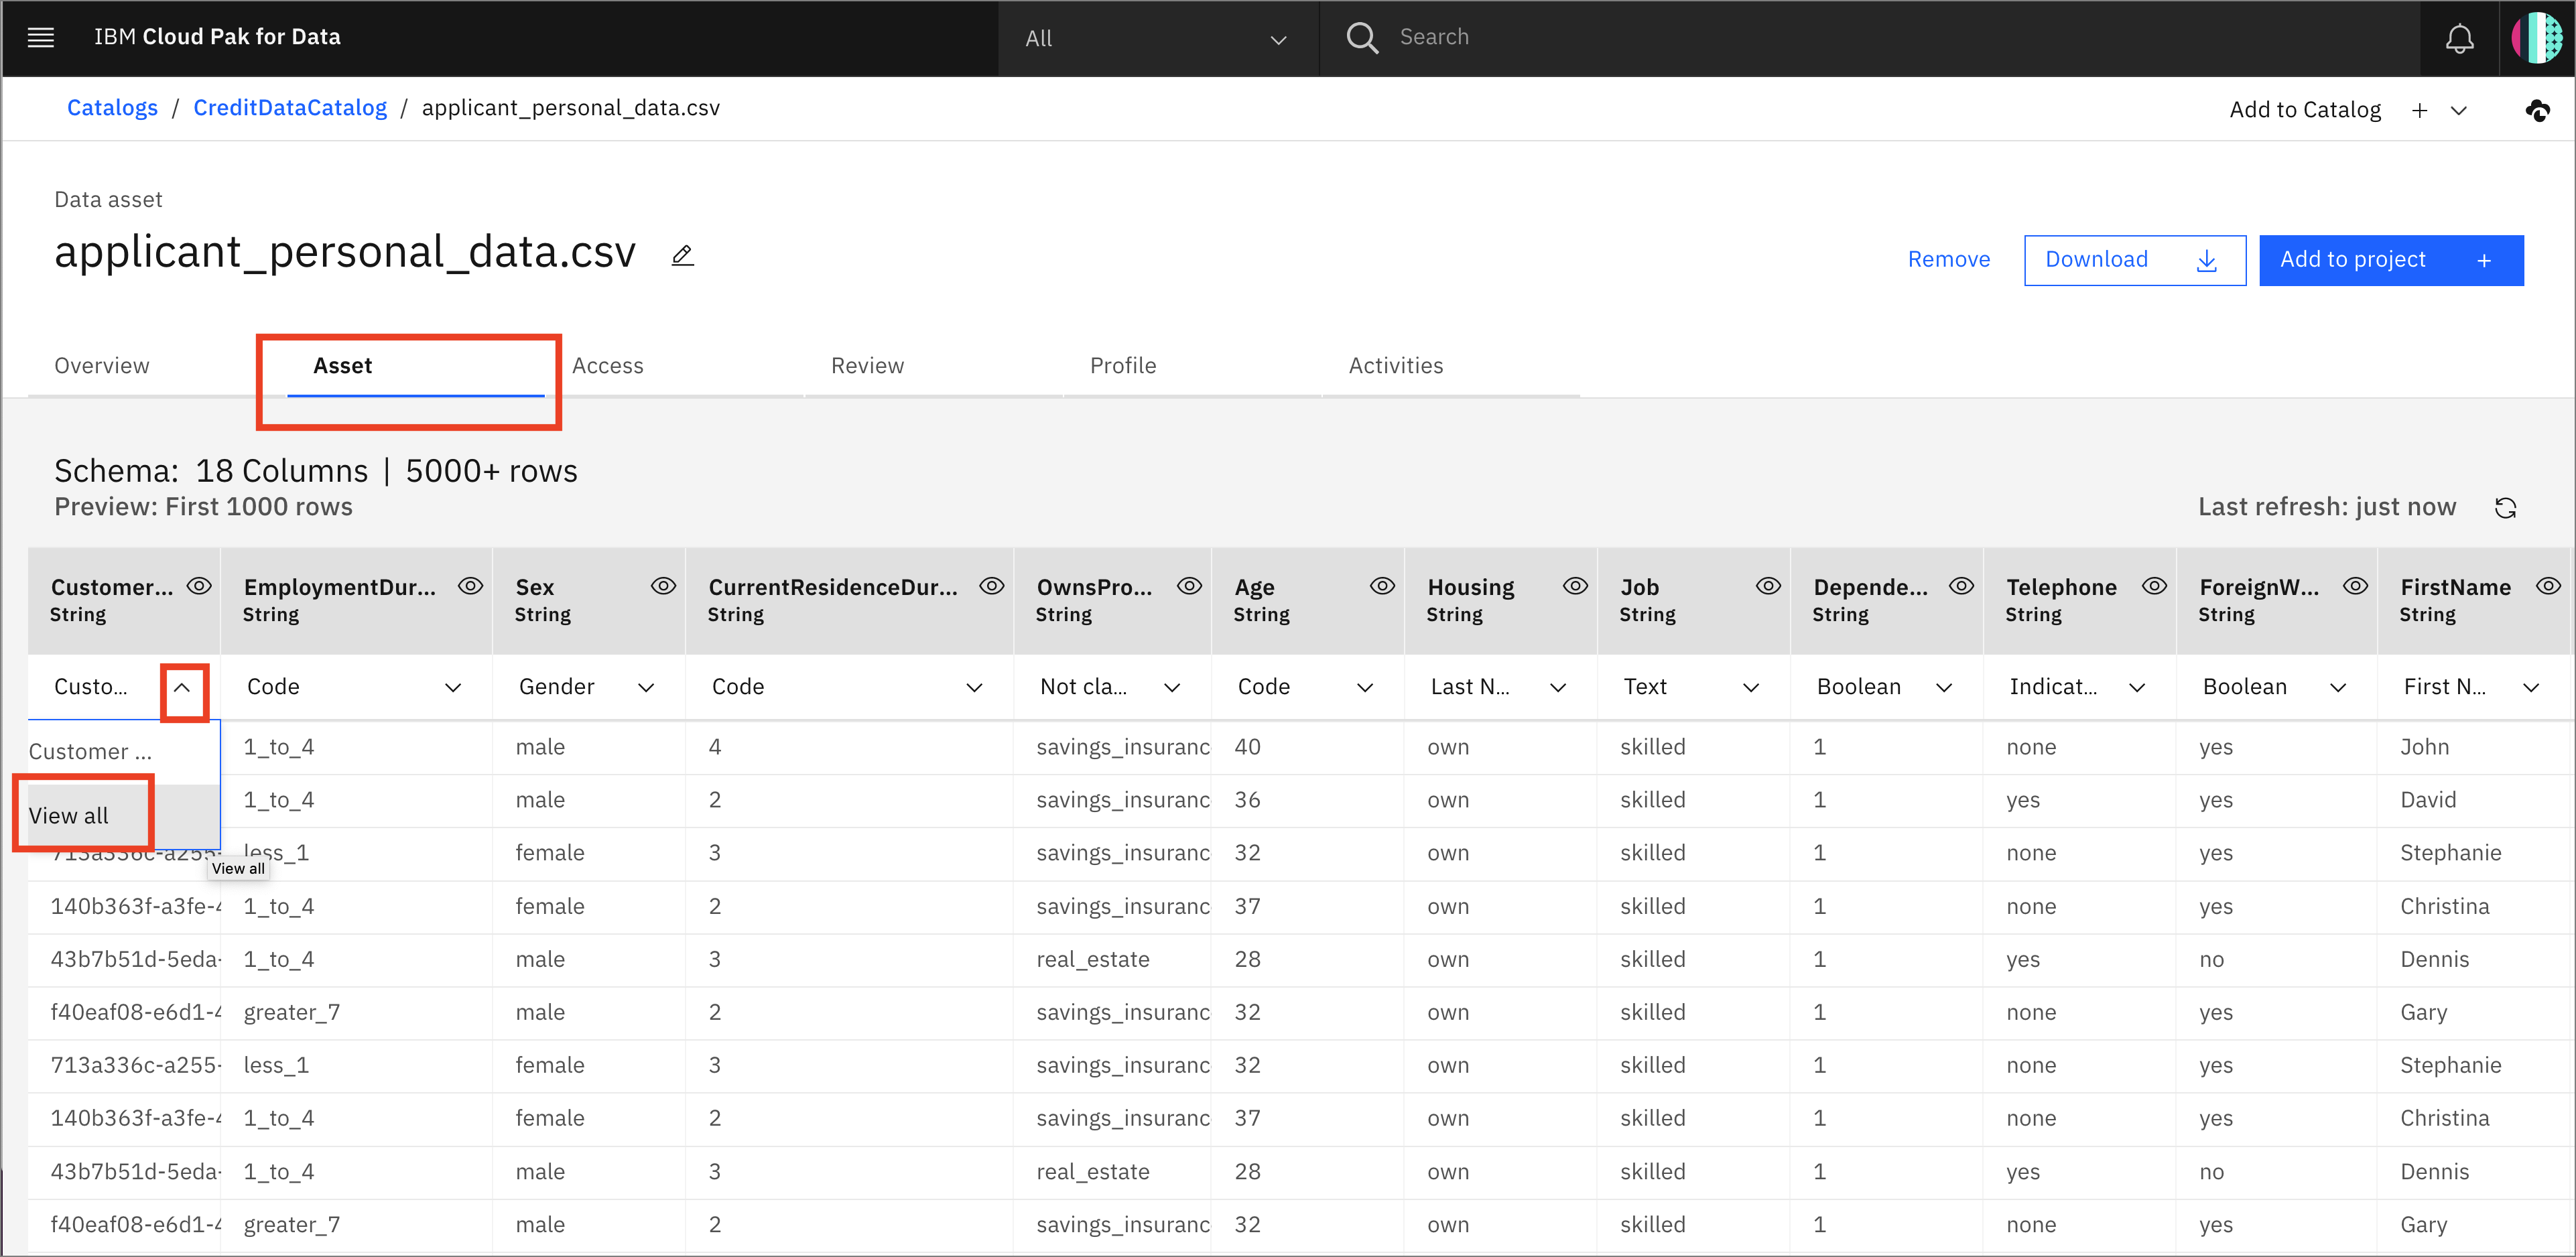Click the Add to project button
The image size is (2576, 1257).
pos(2387,258)
